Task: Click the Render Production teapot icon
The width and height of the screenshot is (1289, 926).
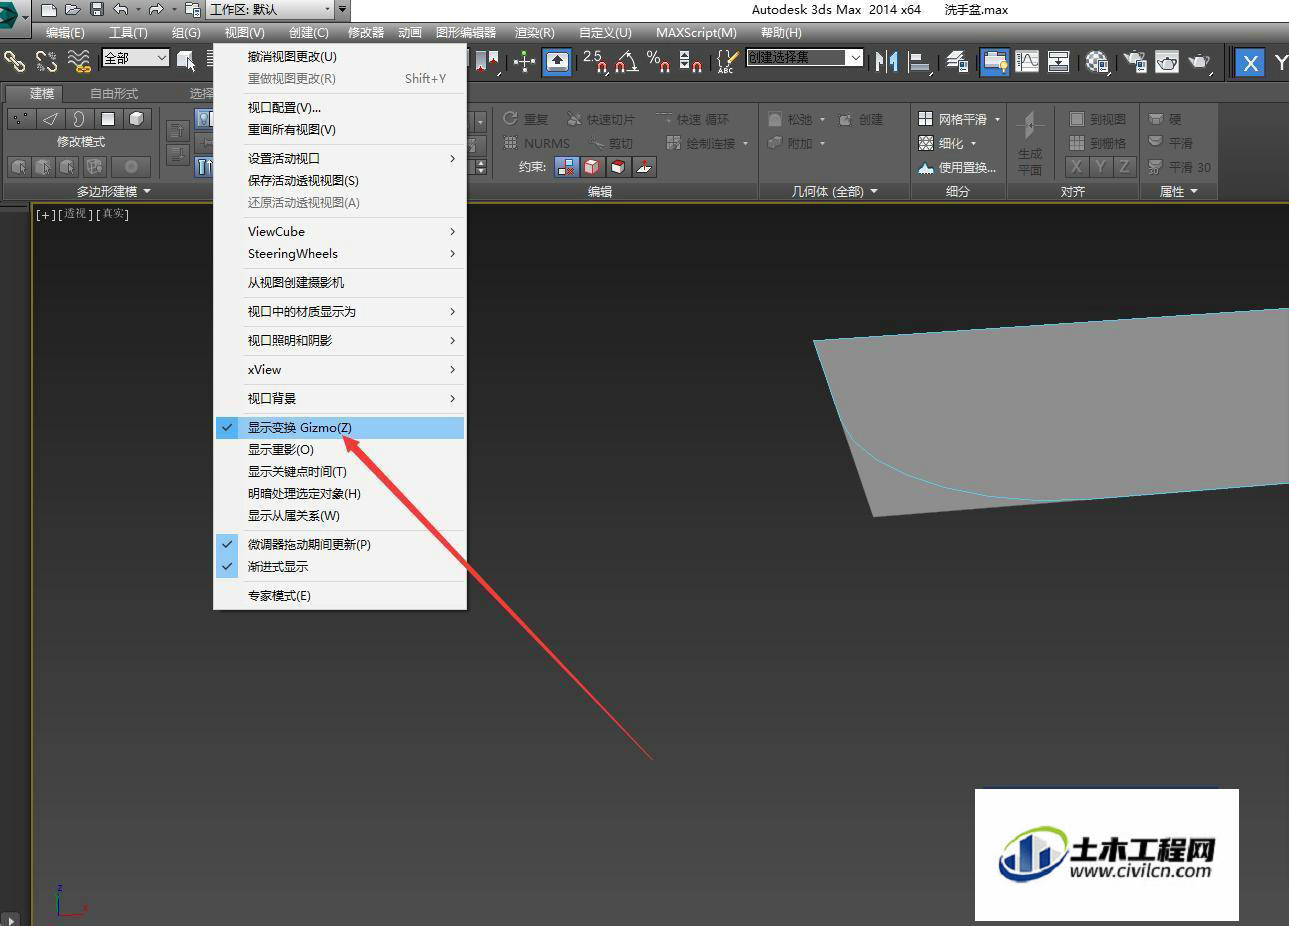Action: pos(1199,62)
